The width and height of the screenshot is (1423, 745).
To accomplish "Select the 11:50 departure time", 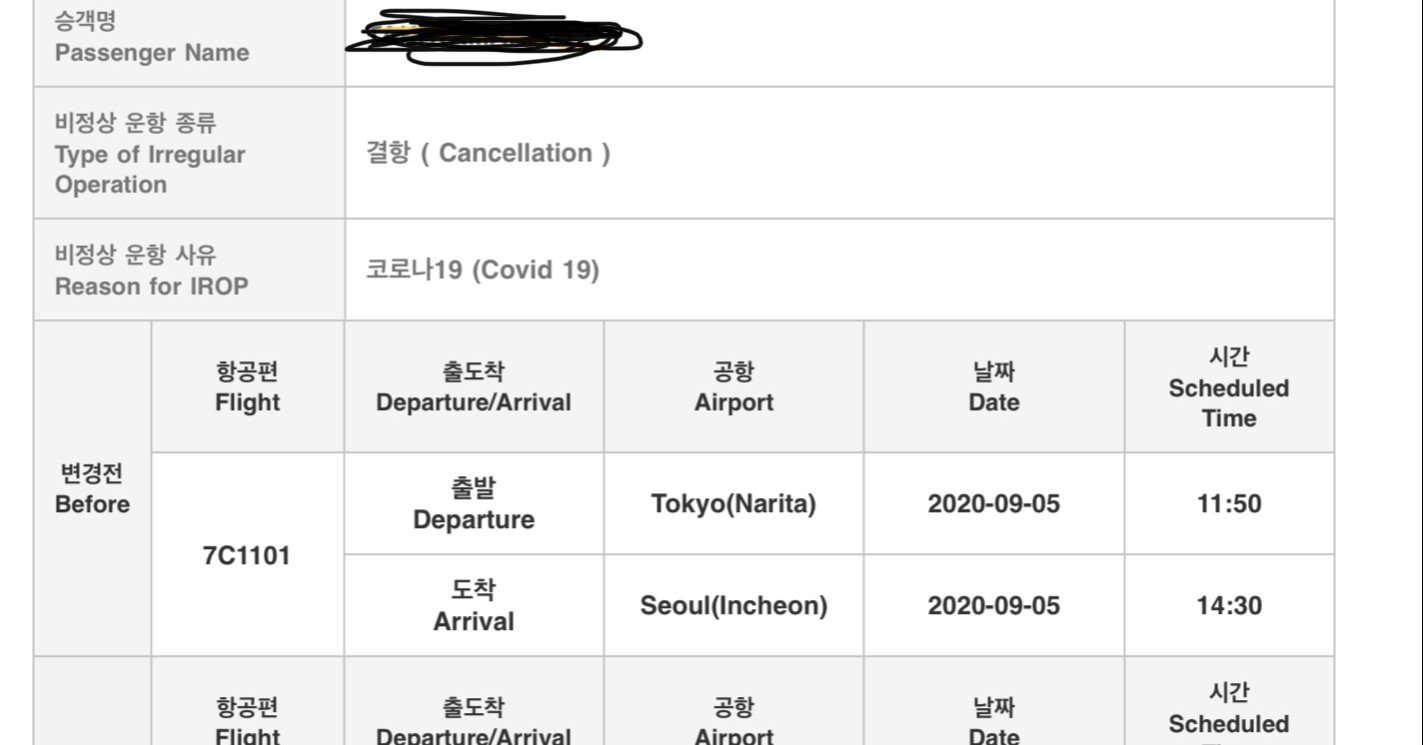I will [x=1229, y=504].
